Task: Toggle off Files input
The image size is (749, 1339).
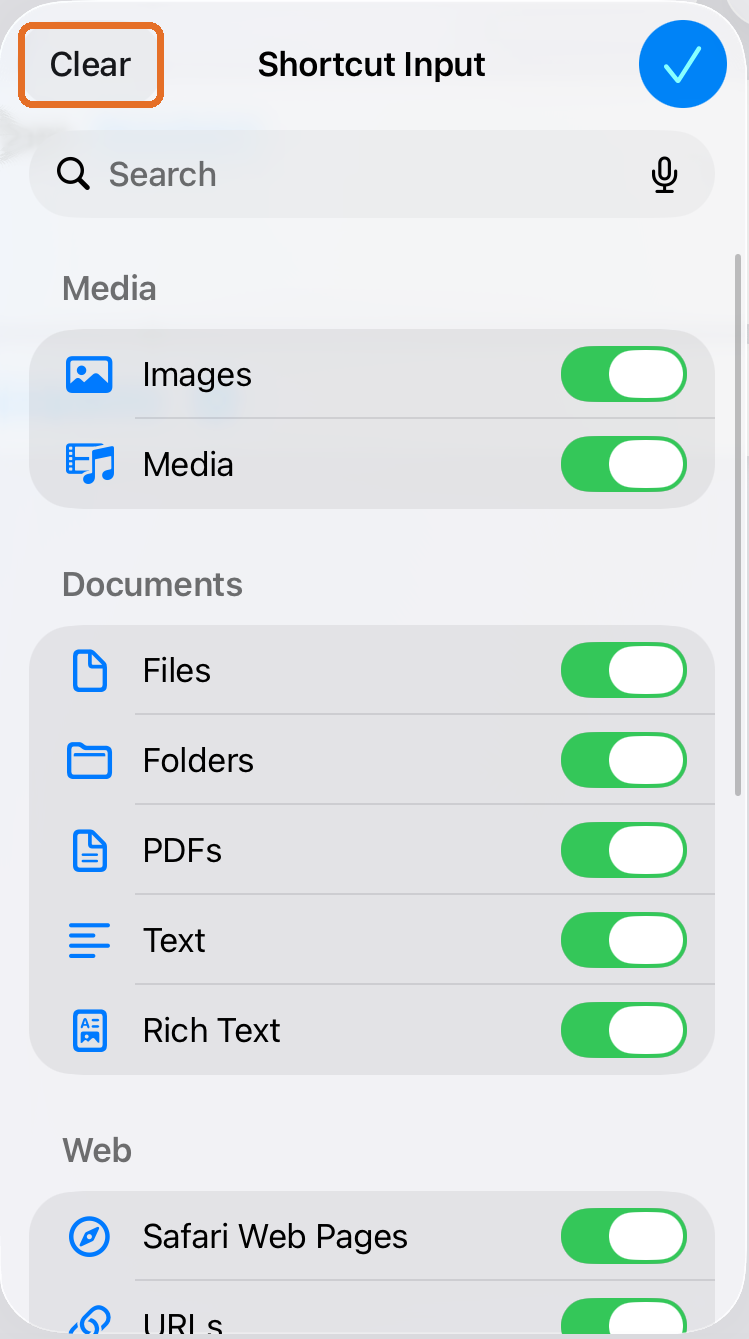Action: pos(624,670)
